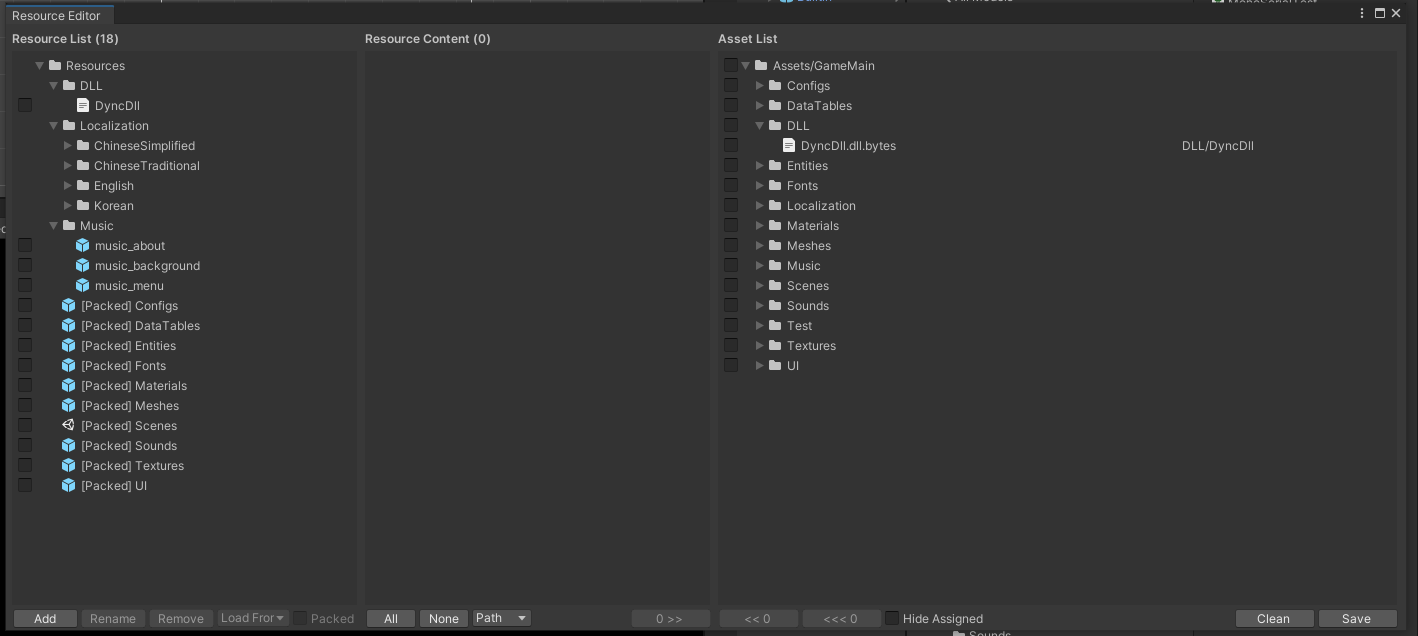Click the All selection button

coord(391,618)
